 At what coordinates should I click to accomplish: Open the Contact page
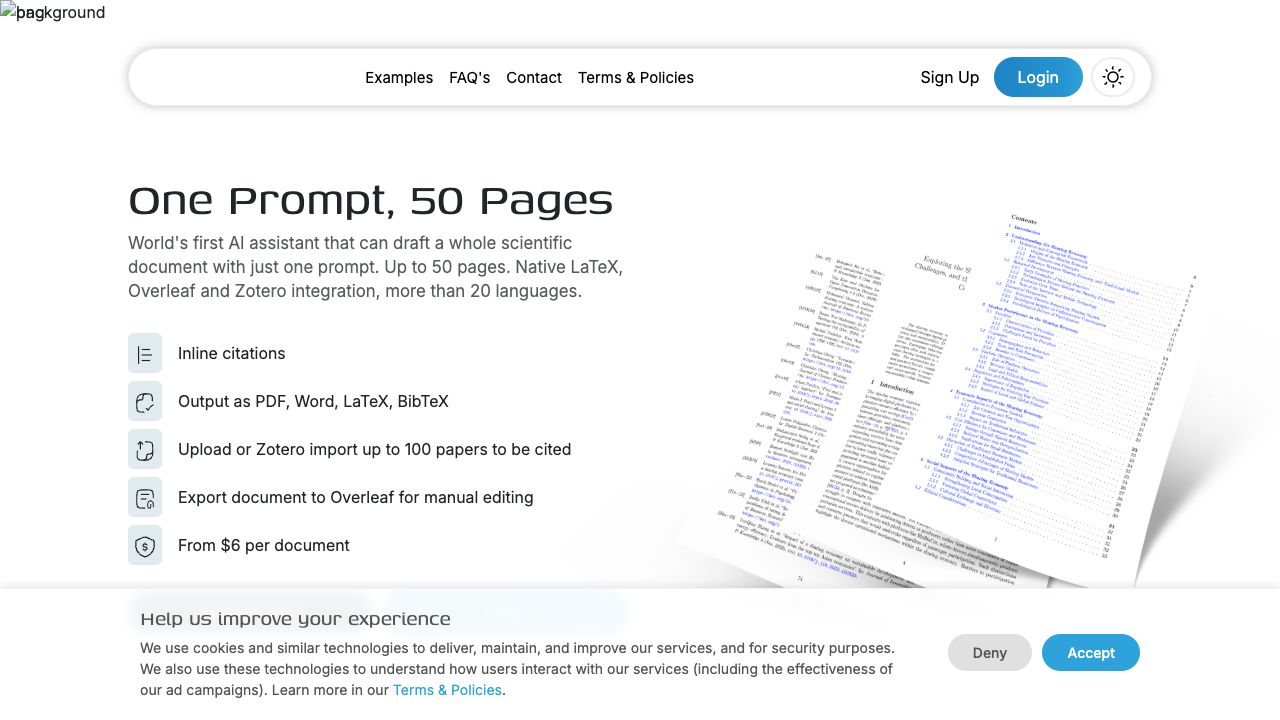point(534,77)
